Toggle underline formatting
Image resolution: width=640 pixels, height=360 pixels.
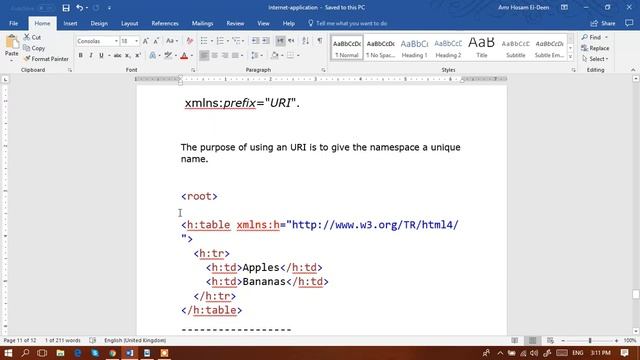click(x=101, y=56)
